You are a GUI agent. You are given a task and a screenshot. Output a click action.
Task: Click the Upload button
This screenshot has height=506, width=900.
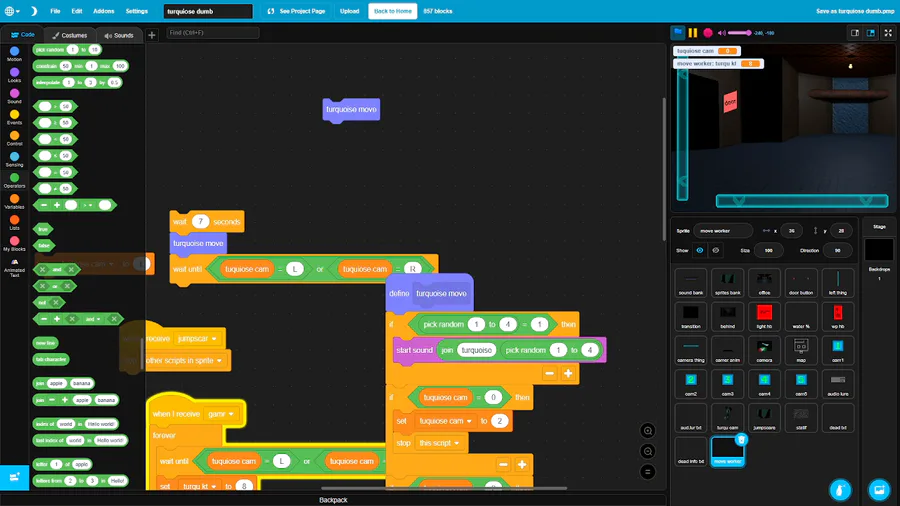[x=349, y=11]
